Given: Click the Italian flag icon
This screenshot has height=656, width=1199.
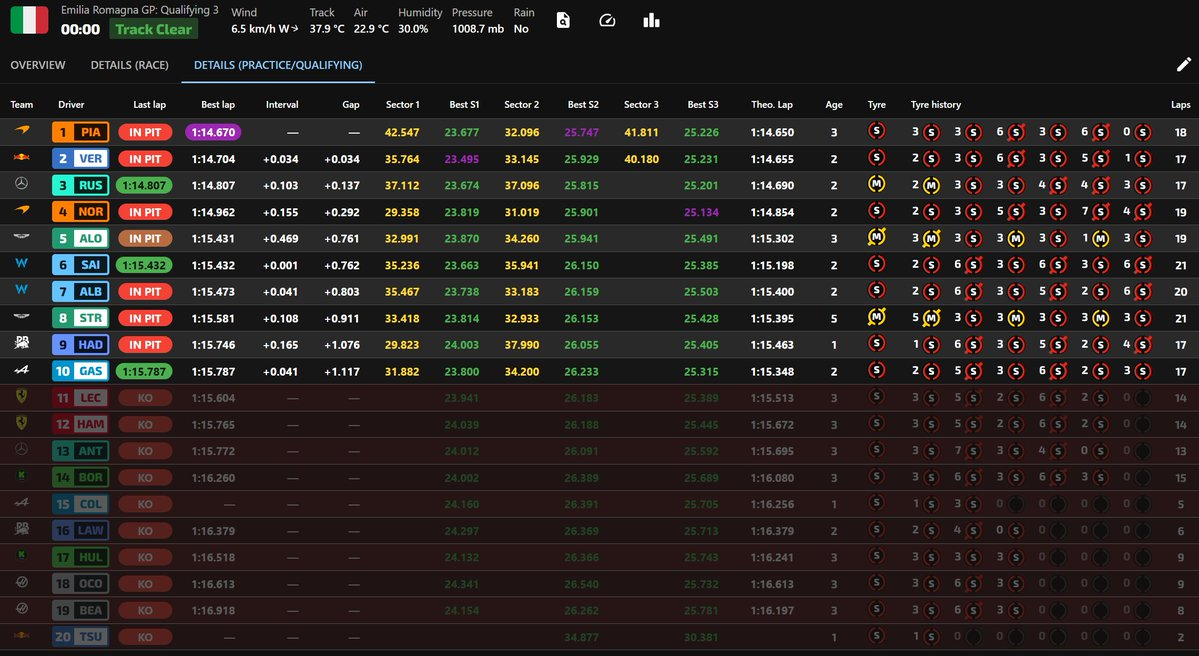Looking at the screenshot, I should click(29, 20).
